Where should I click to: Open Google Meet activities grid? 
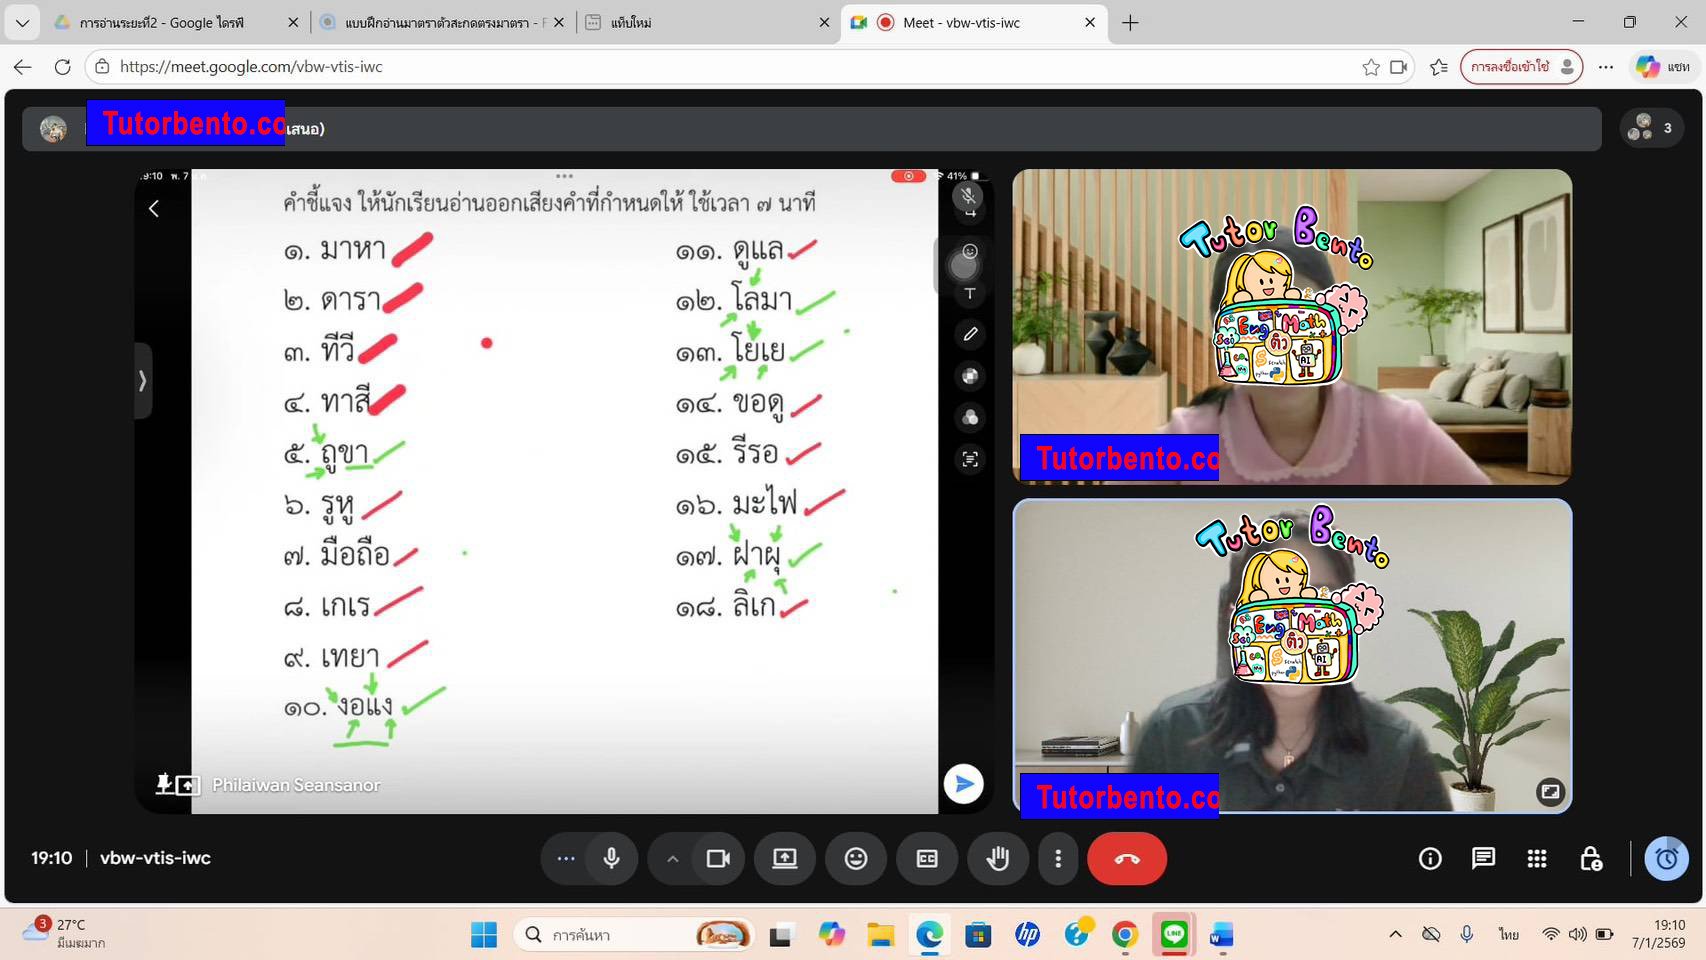coord(1537,858)
